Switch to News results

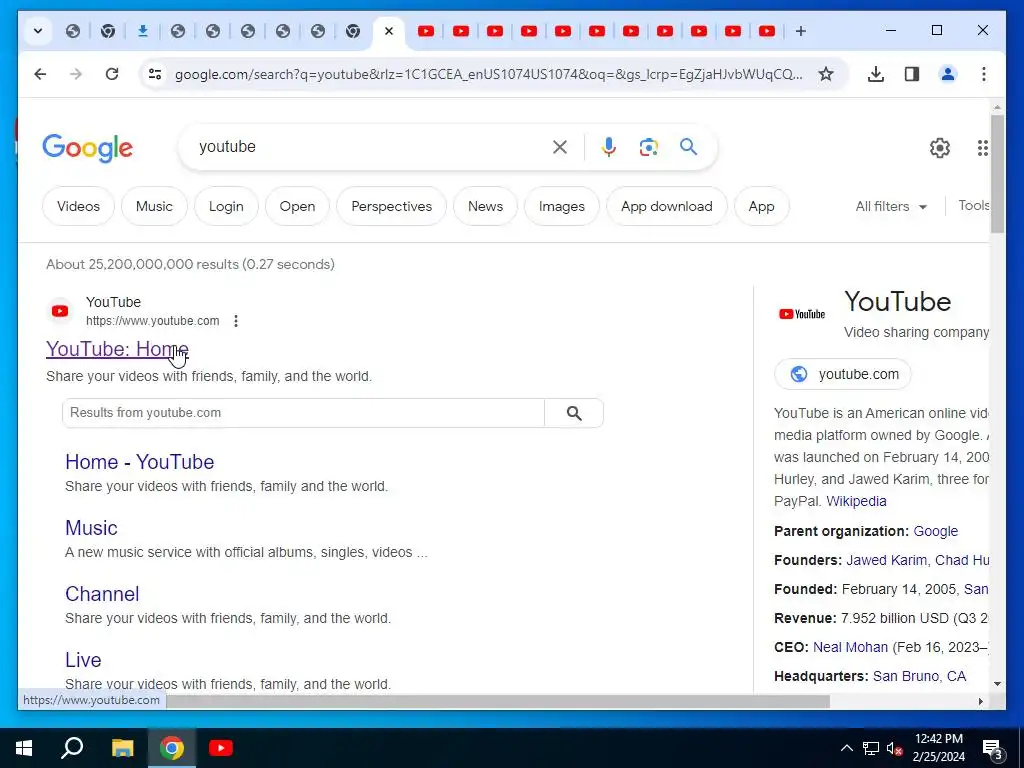pyautogui.click(x=485, y=206)
